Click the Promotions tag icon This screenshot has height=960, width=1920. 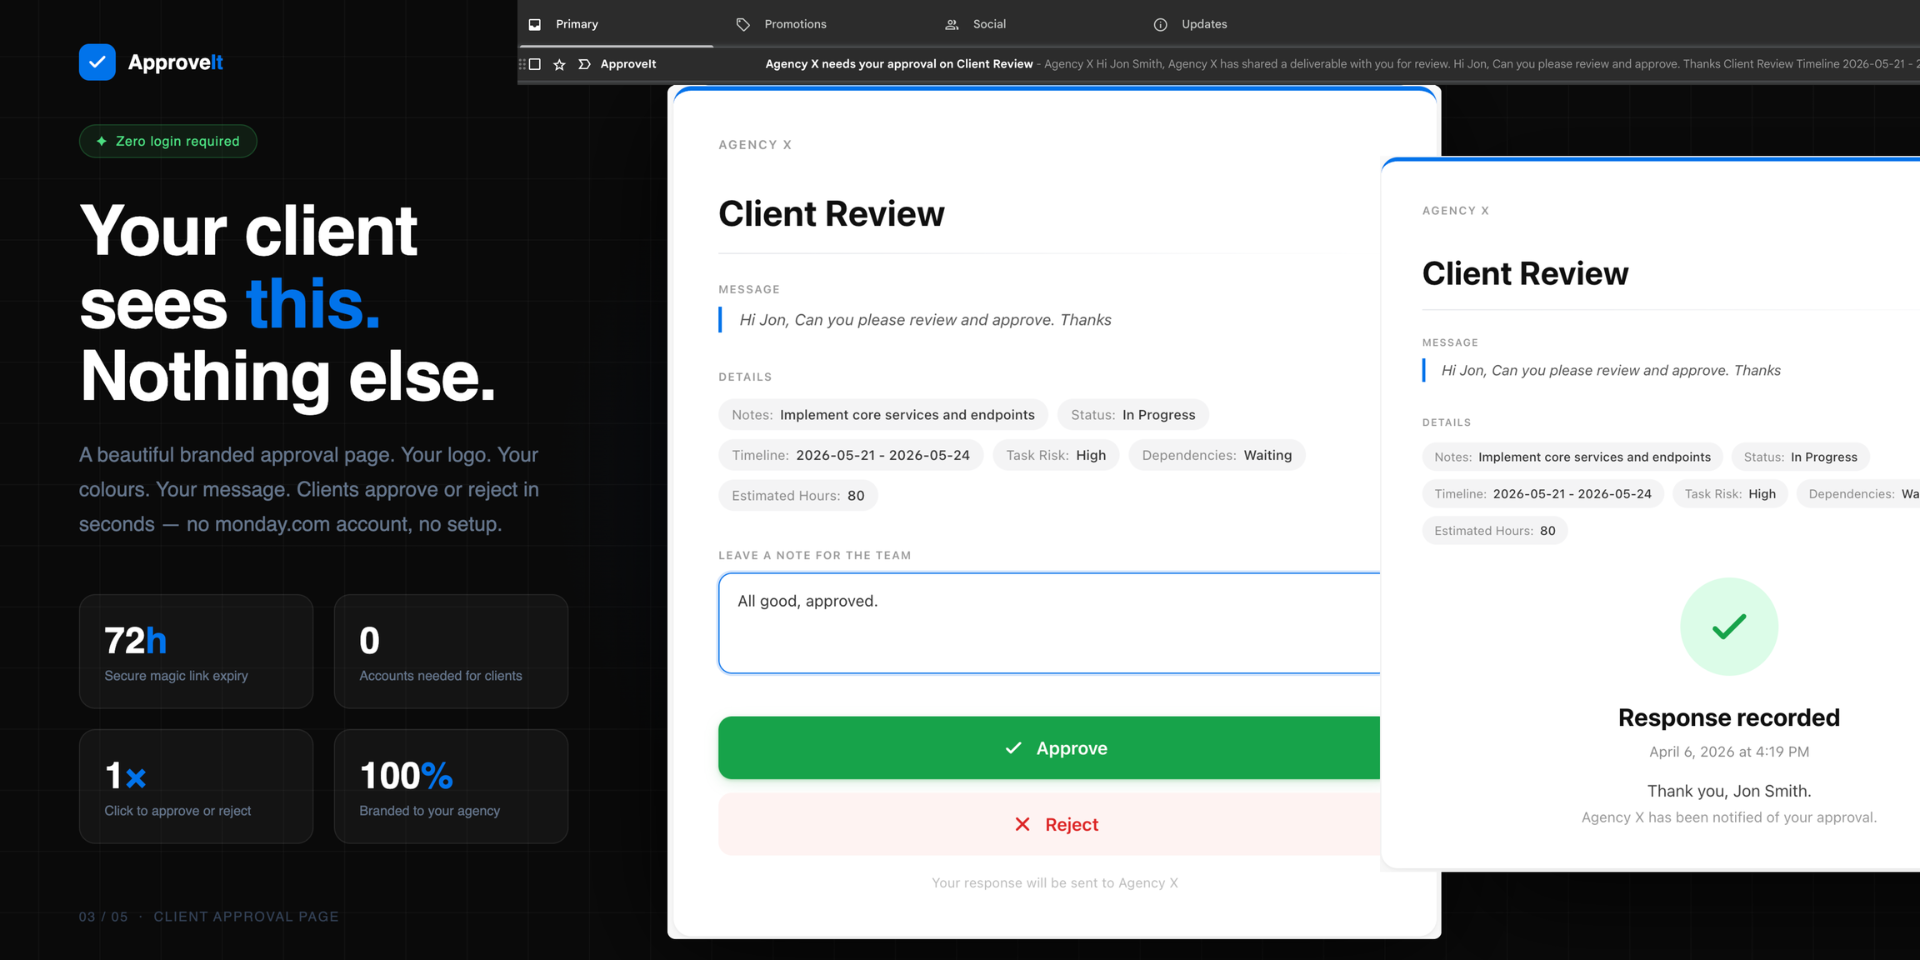(743, 24)
